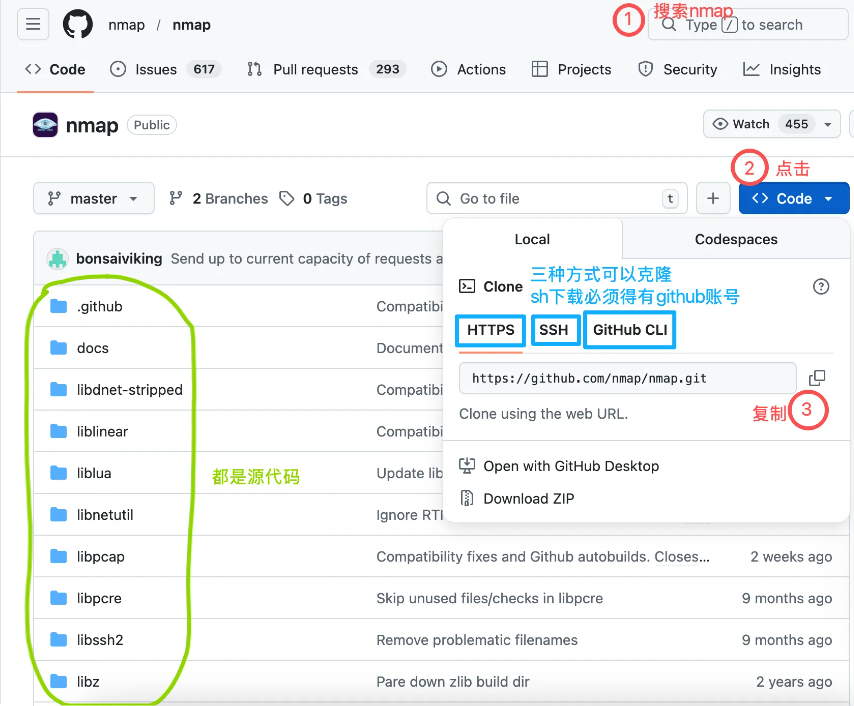854x706 pixels.
Task: Switch to the Codespaces tab
Action: (x=736, y=239)
